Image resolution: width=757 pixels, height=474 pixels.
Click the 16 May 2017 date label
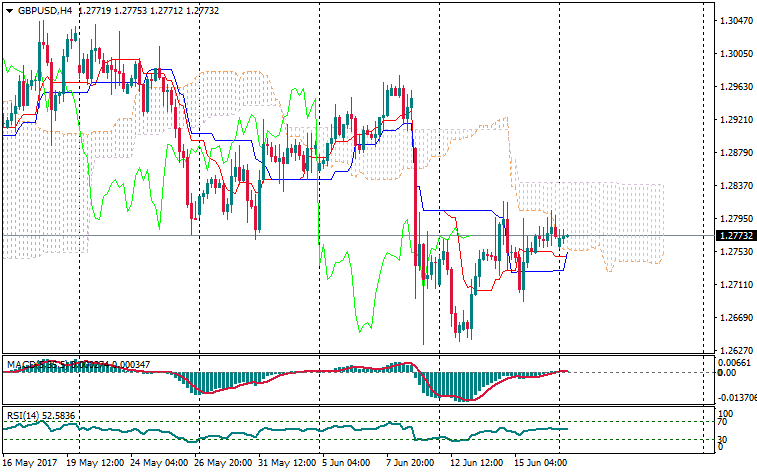click(x=31, y=464)
